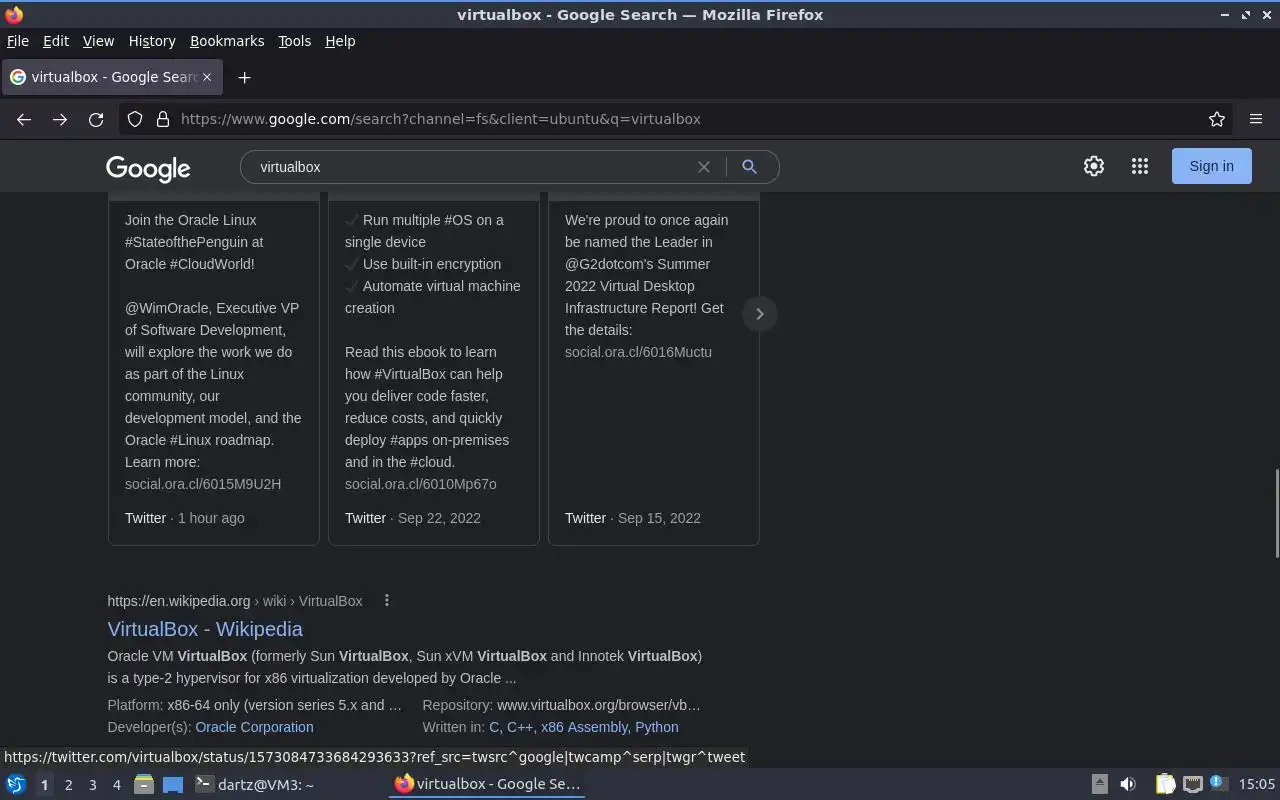The image size is (1280, 800).
Task: Open Google quick settings gear
Action: coord(1094,166)
